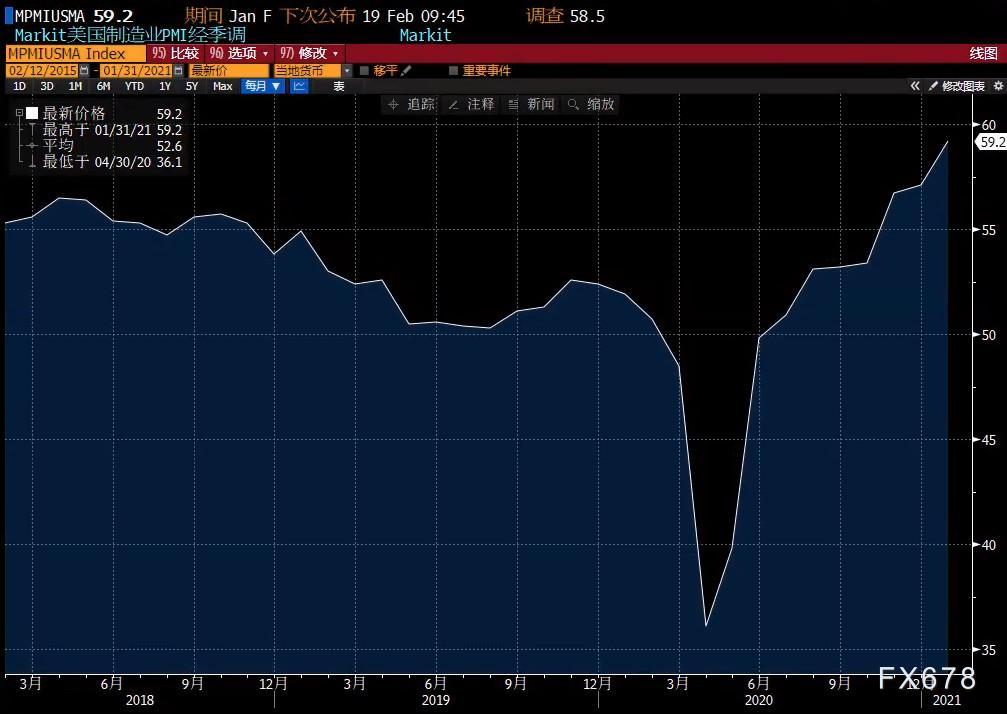Open the 97) 修改 edit menu
Image resolution: width=1007 pixels, height=714 pixels.
coord(309,53)
